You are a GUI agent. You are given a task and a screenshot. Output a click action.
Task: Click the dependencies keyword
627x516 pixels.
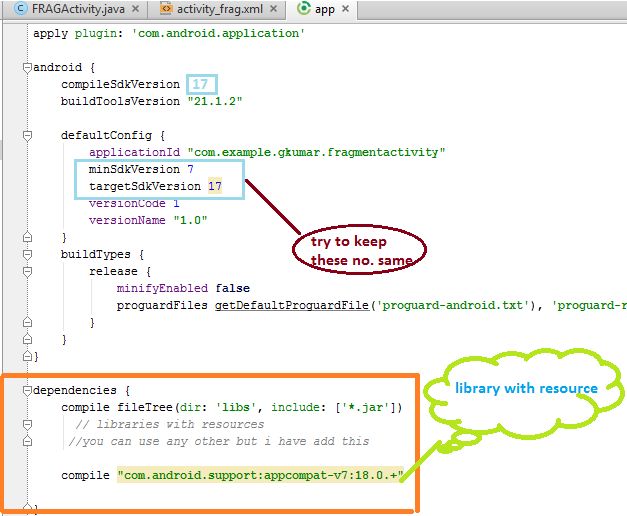(x=75, y=390)
